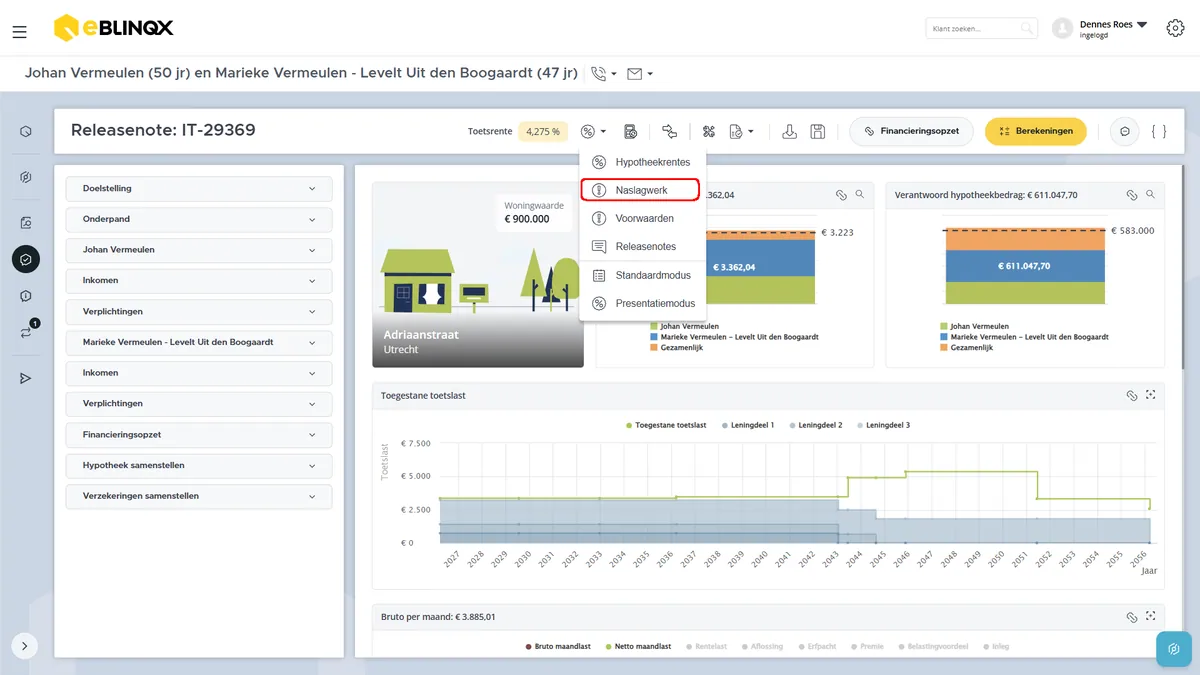Toggle Leningdeel 3 series in the legend
The height and width of the screenshot is (675, 1200).
tap(883, 425)
